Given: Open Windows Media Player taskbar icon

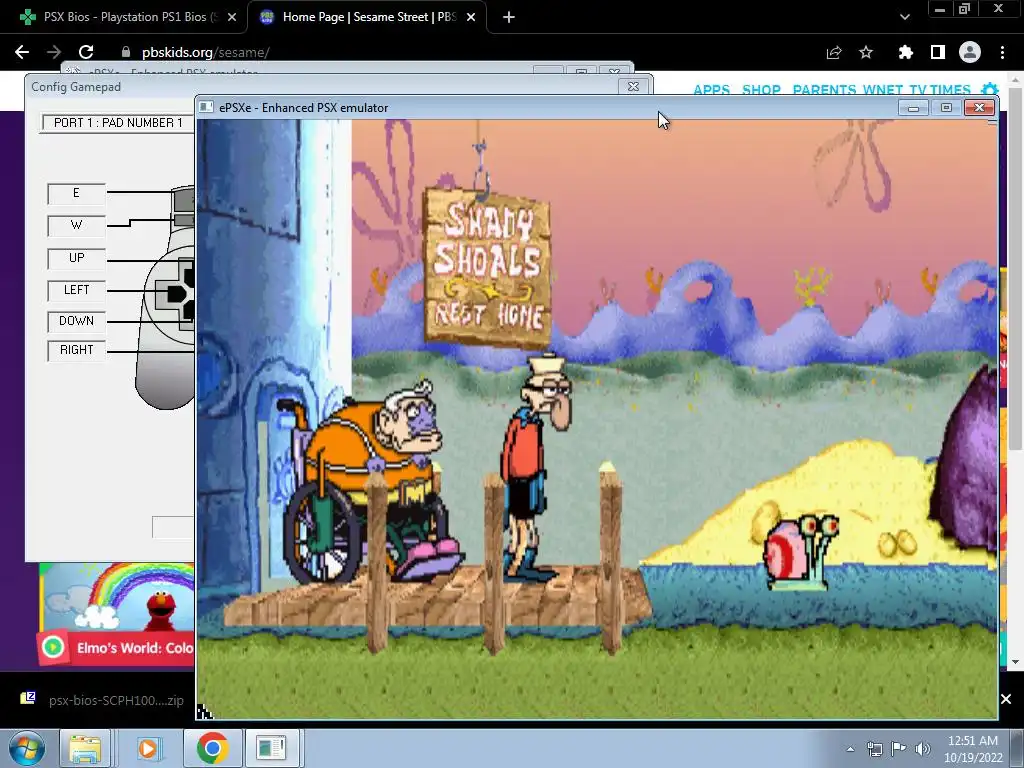Looking at the screenshot, I should (148, 748).
